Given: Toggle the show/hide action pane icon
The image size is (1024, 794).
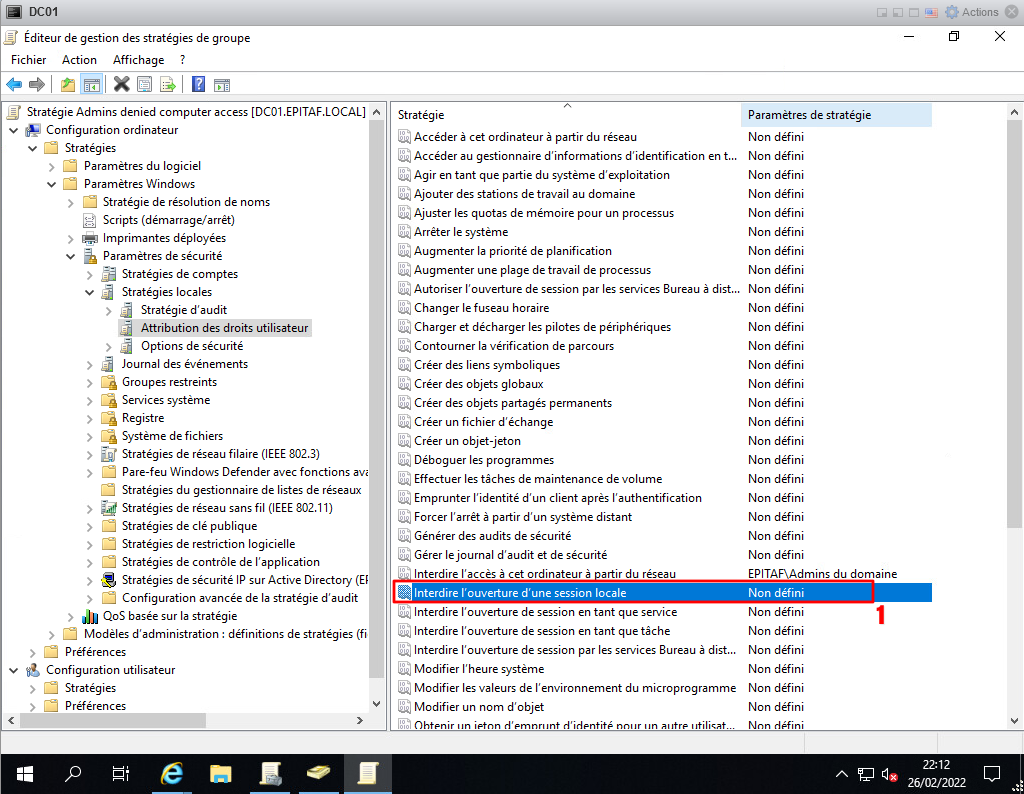Looking at the screenshot, I should coord(221,85).
